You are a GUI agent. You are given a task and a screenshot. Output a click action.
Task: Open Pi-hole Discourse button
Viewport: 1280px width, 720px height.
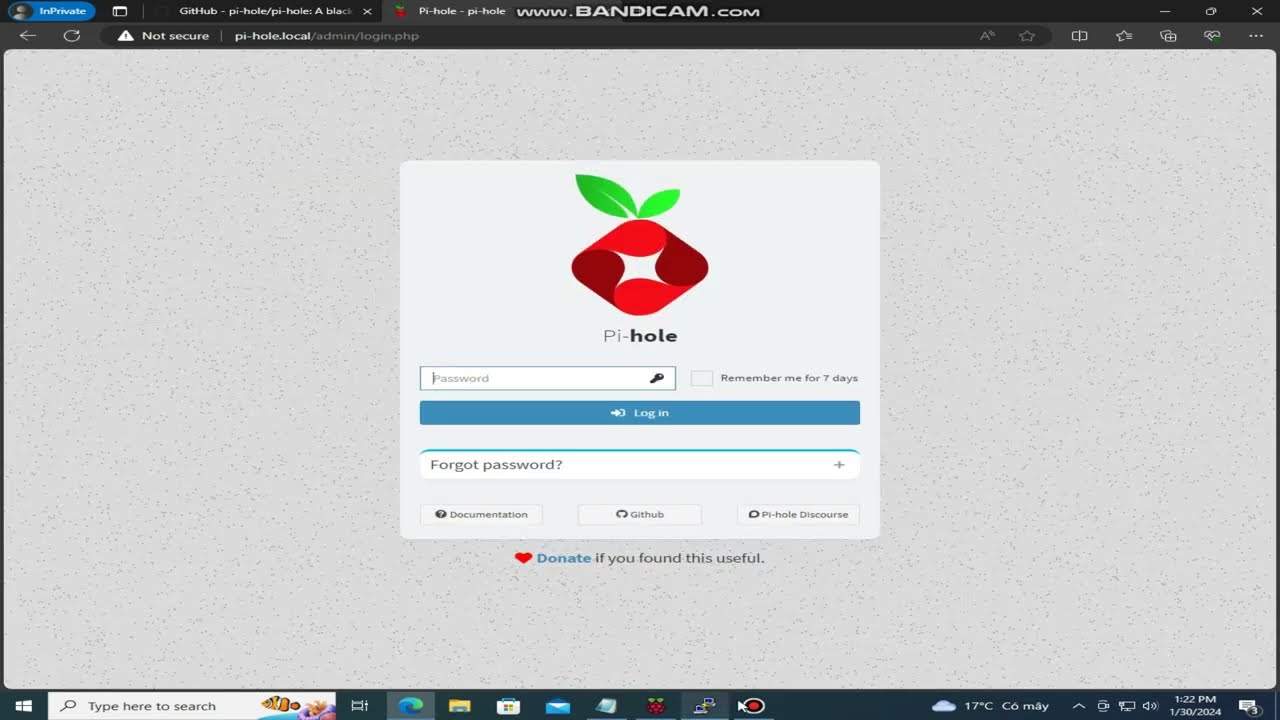tap(798, 514)
